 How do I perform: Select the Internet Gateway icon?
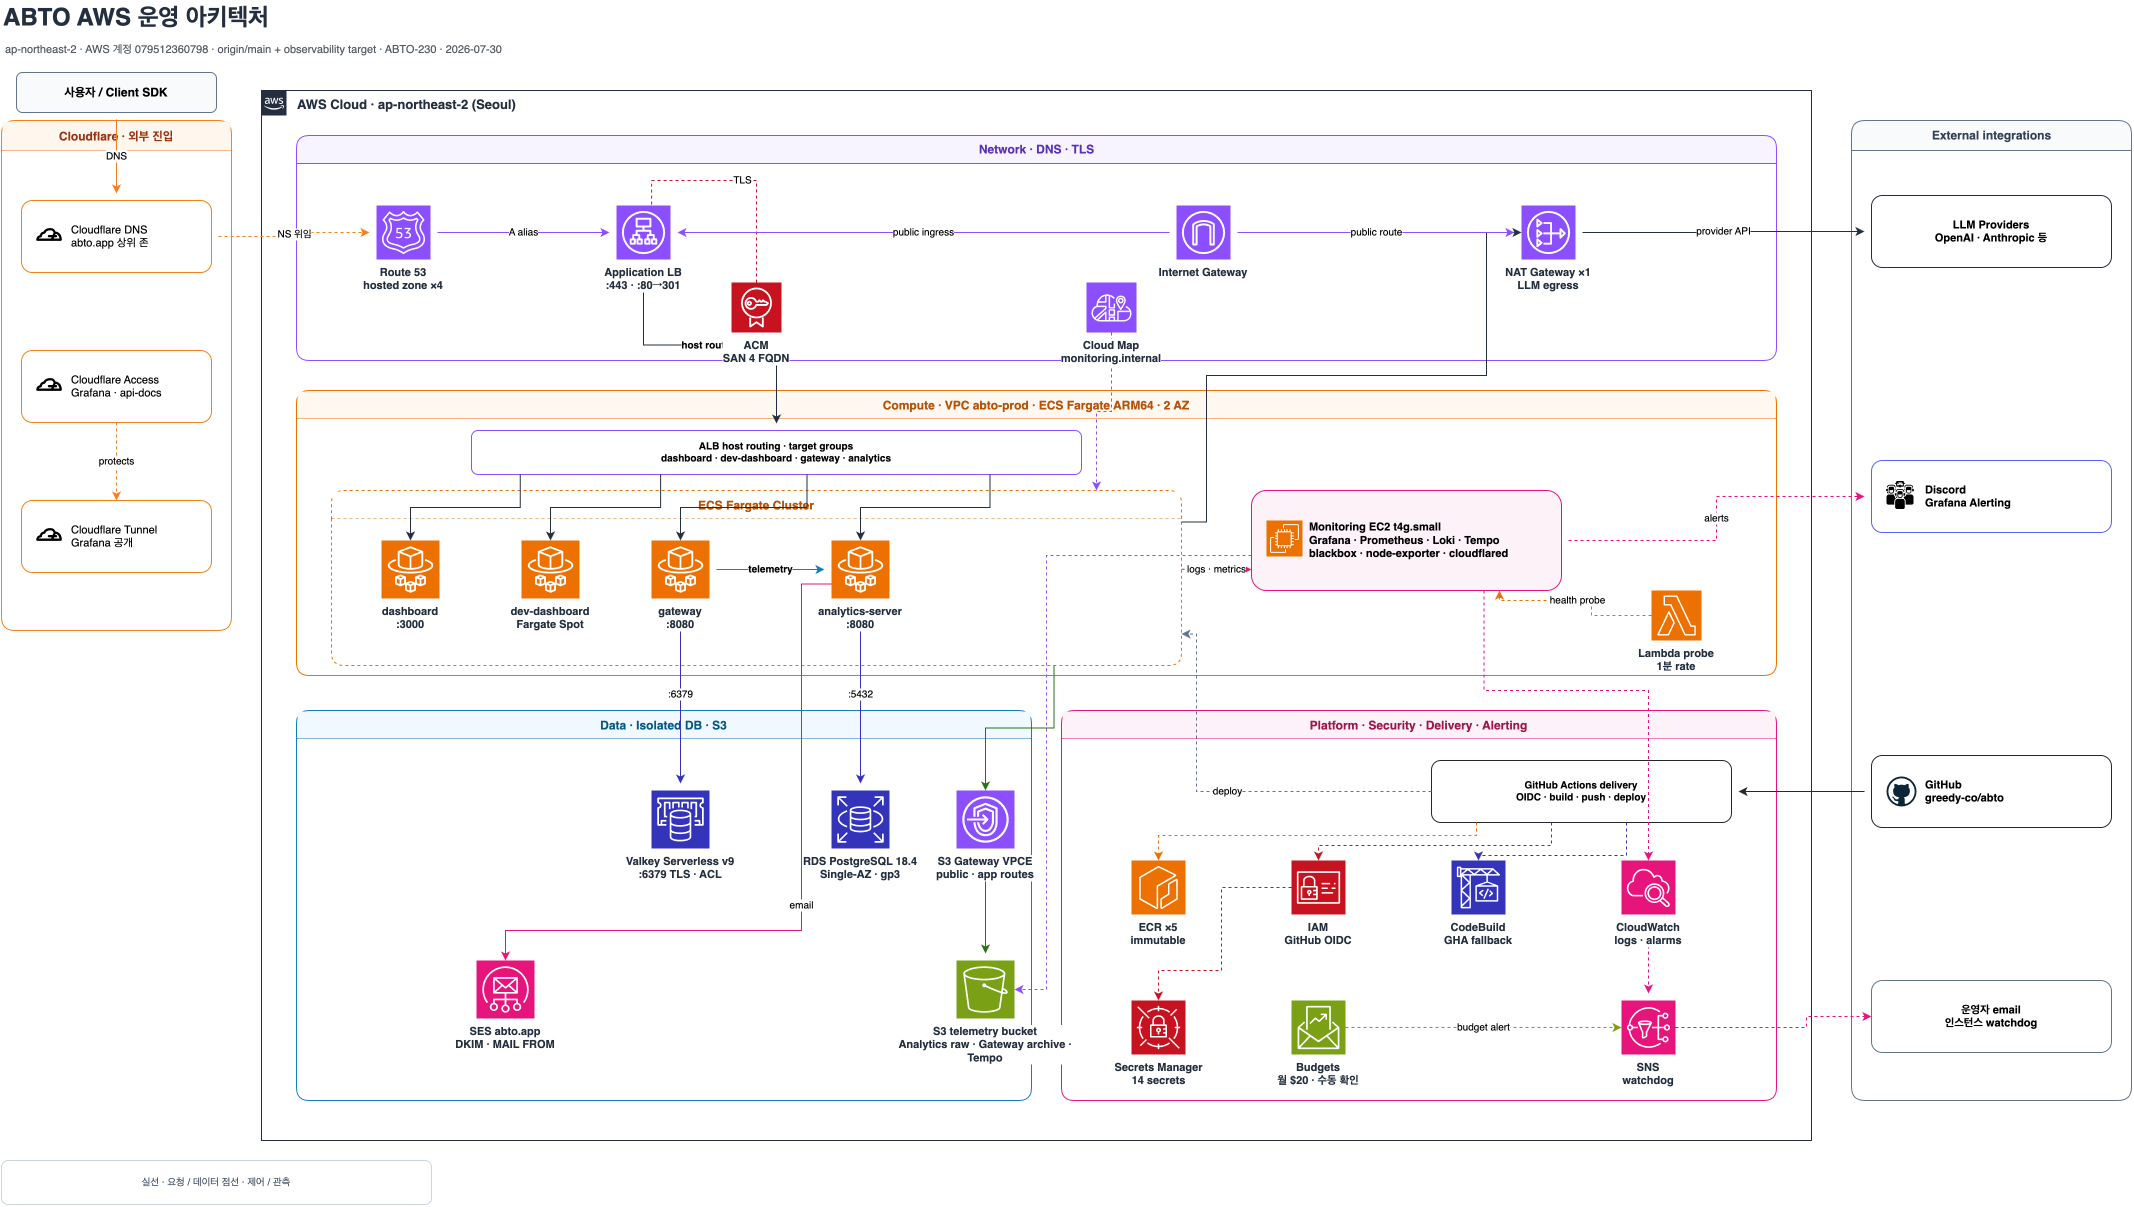(x=1203, y=233)
